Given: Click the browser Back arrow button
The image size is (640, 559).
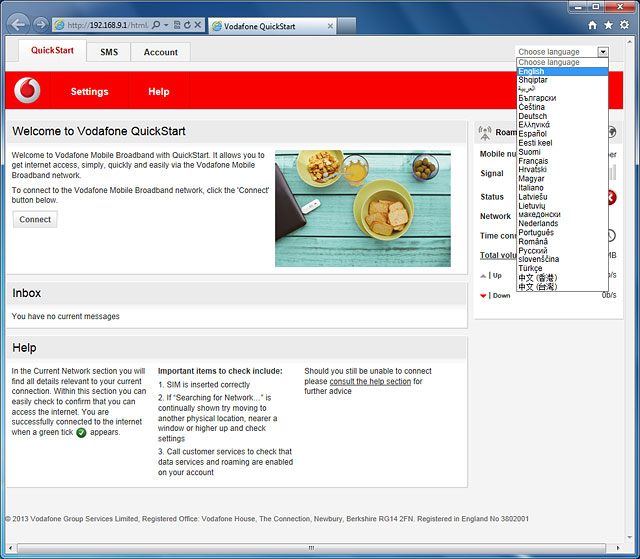Looking at the screenshot, I should [18, 25].
